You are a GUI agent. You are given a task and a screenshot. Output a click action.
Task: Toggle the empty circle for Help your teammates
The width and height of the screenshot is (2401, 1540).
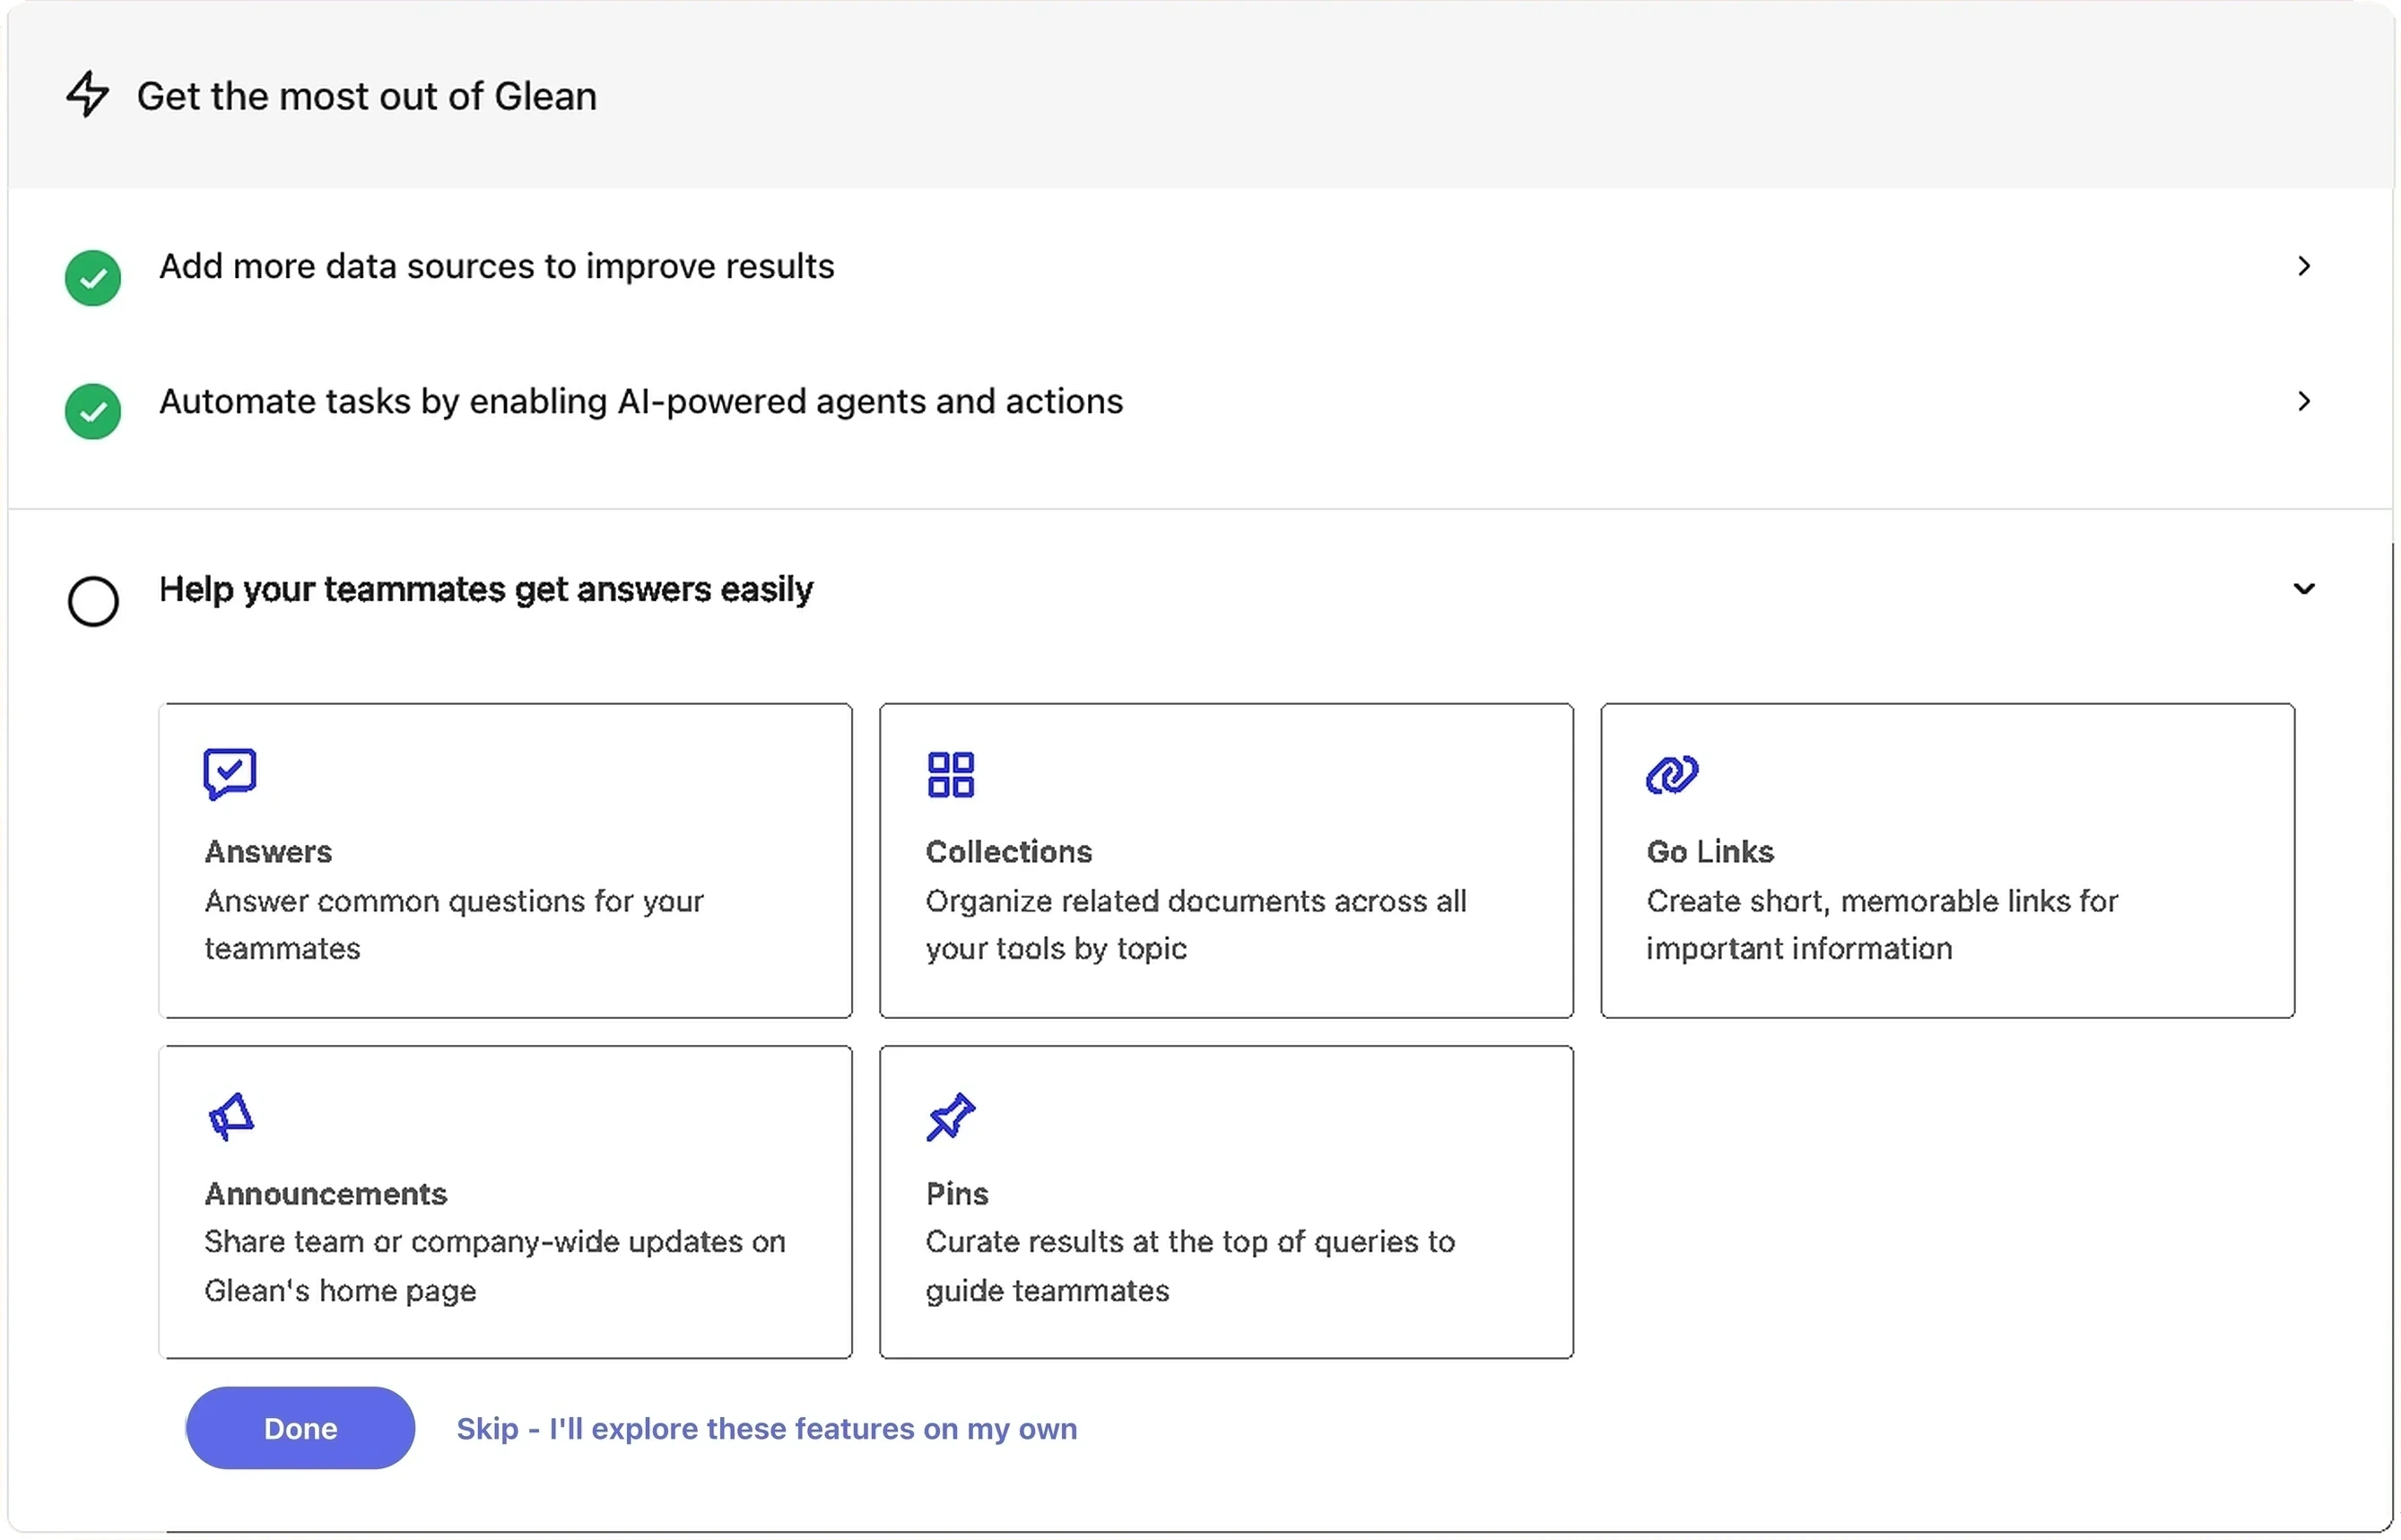pos(93,602)
